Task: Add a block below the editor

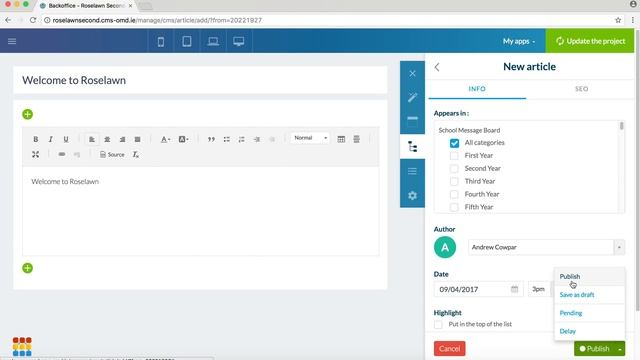Action: pos(27,268)
